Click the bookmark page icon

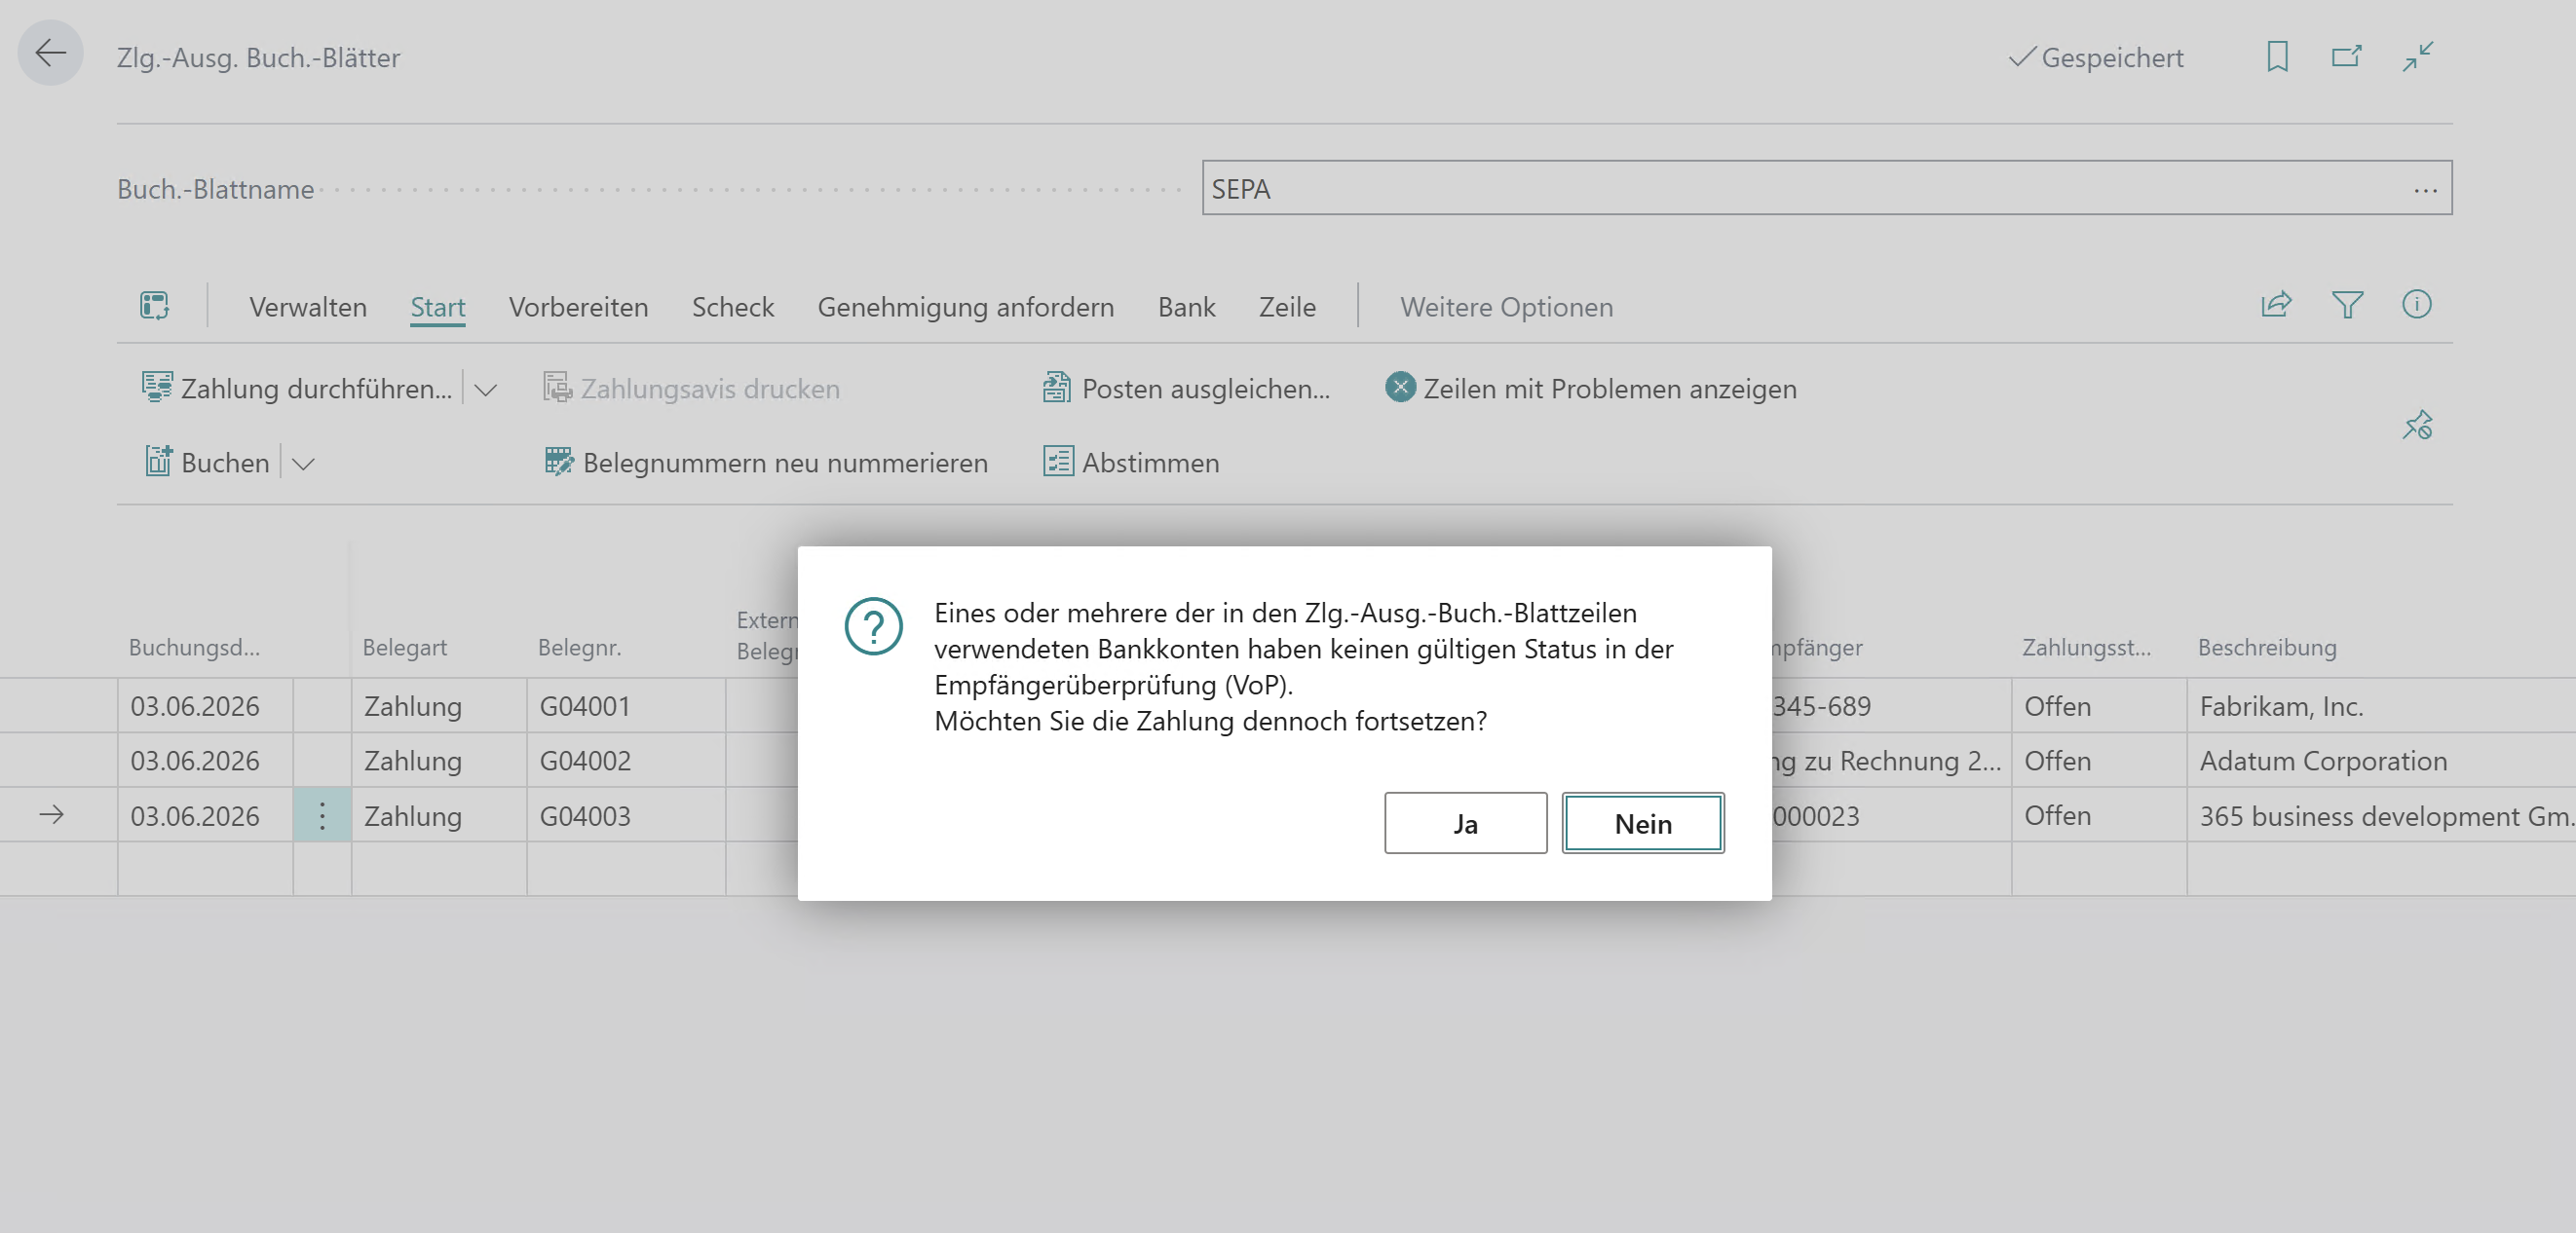(x=2277, y=57)
